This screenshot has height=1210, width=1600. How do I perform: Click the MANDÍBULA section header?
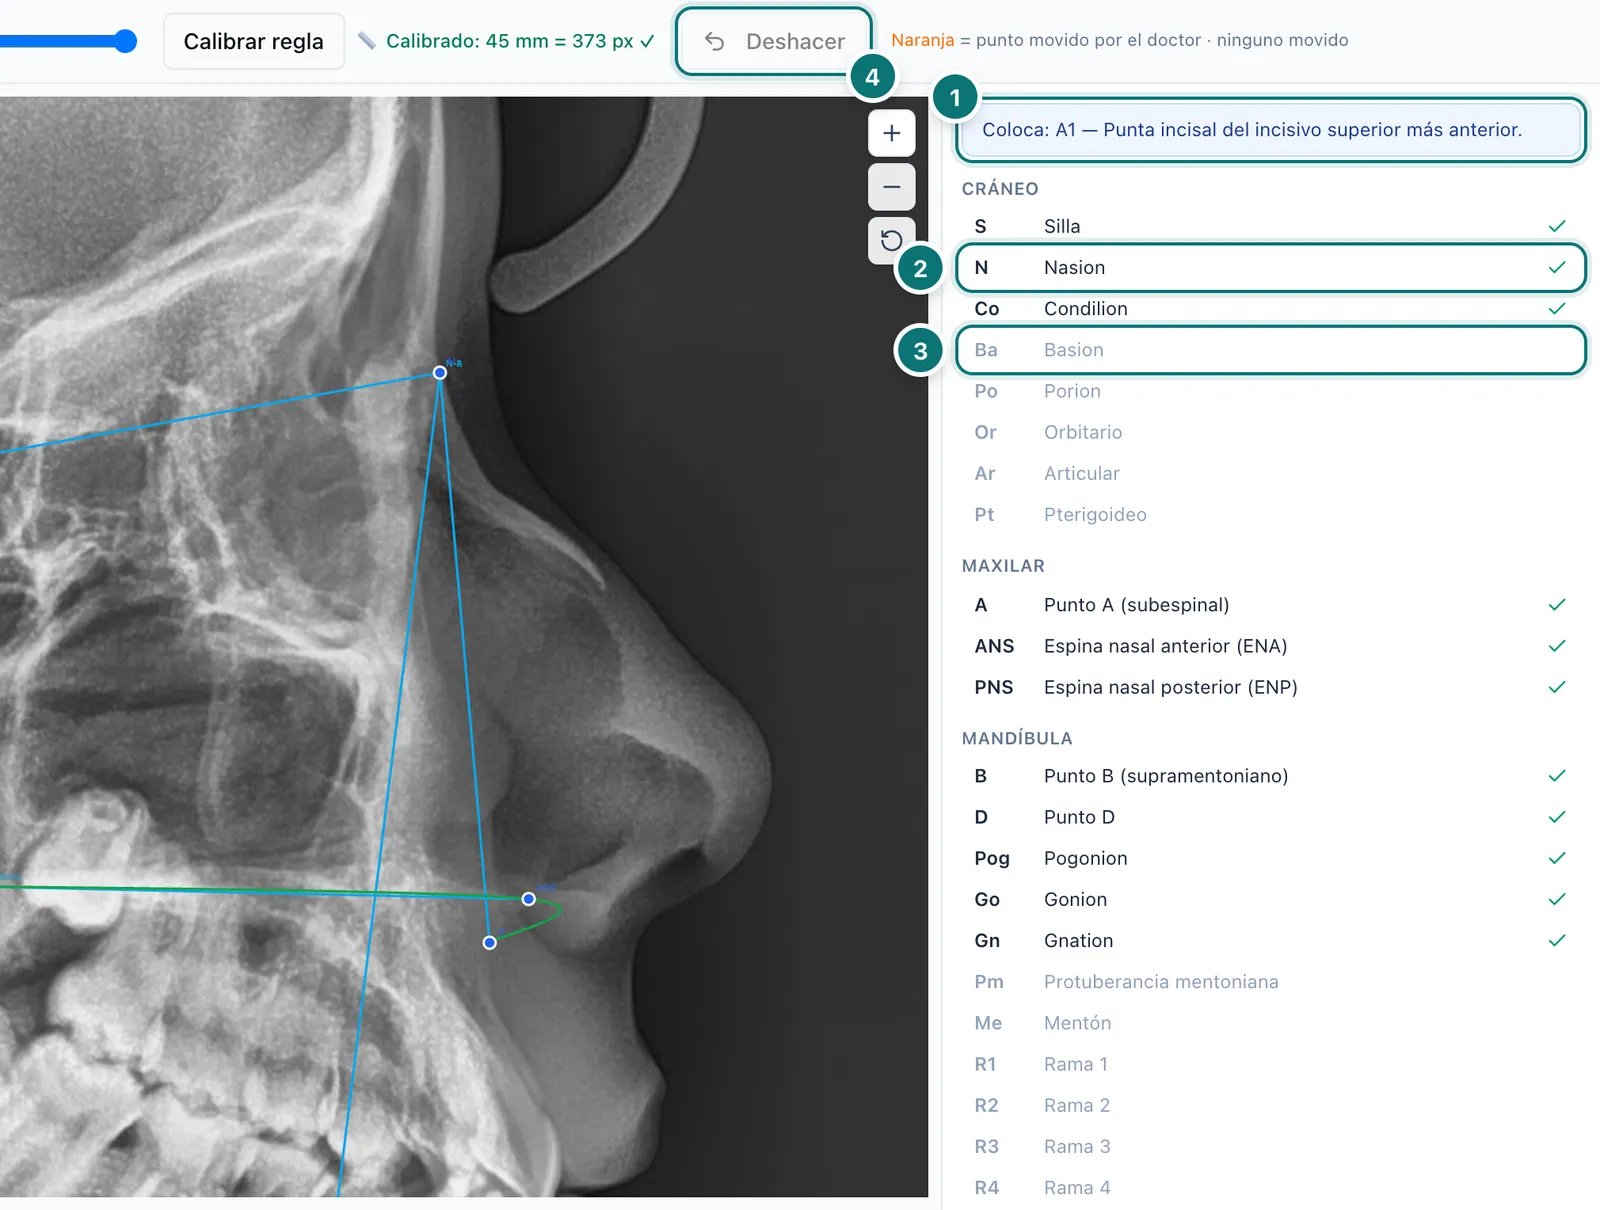pos(1017,738)
